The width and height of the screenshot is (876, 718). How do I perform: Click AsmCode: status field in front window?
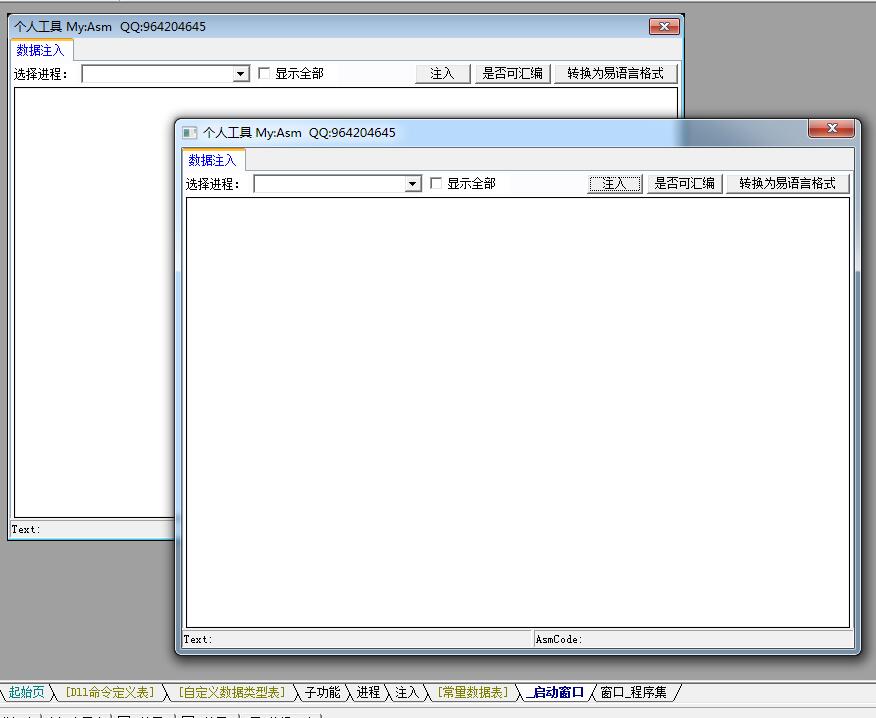pos(694,639)
